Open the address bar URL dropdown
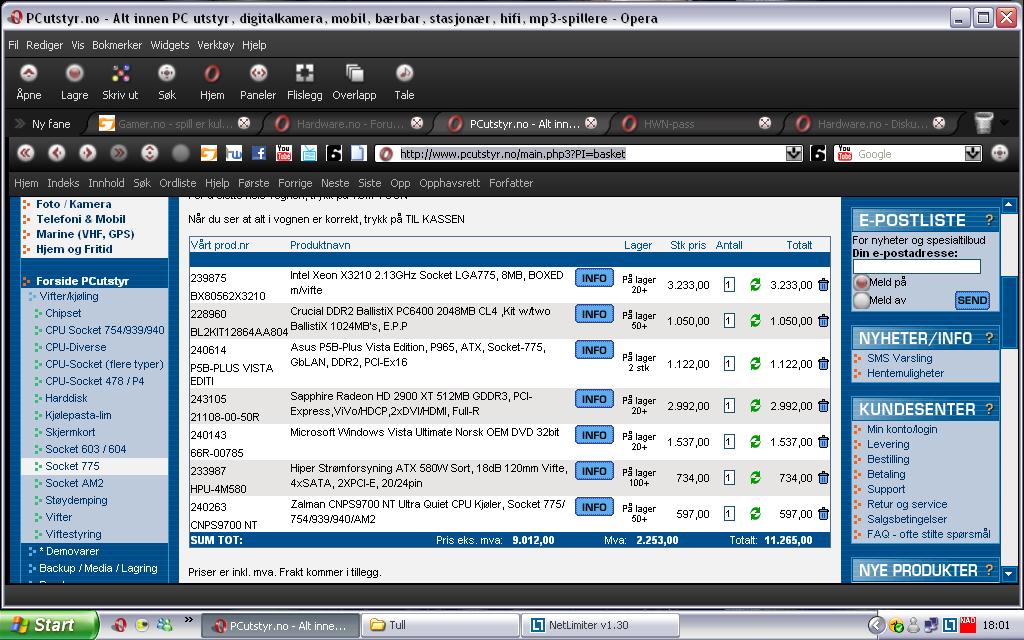Screen dimensions: 1024x640 click(x=794, y=153)
